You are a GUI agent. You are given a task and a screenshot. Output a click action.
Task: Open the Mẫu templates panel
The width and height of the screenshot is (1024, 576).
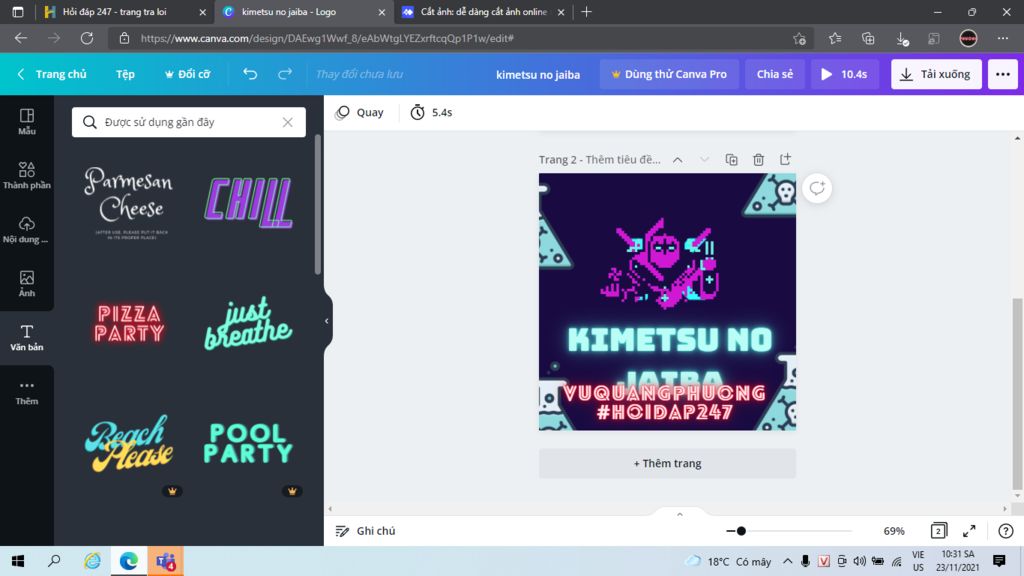(27, 121)
